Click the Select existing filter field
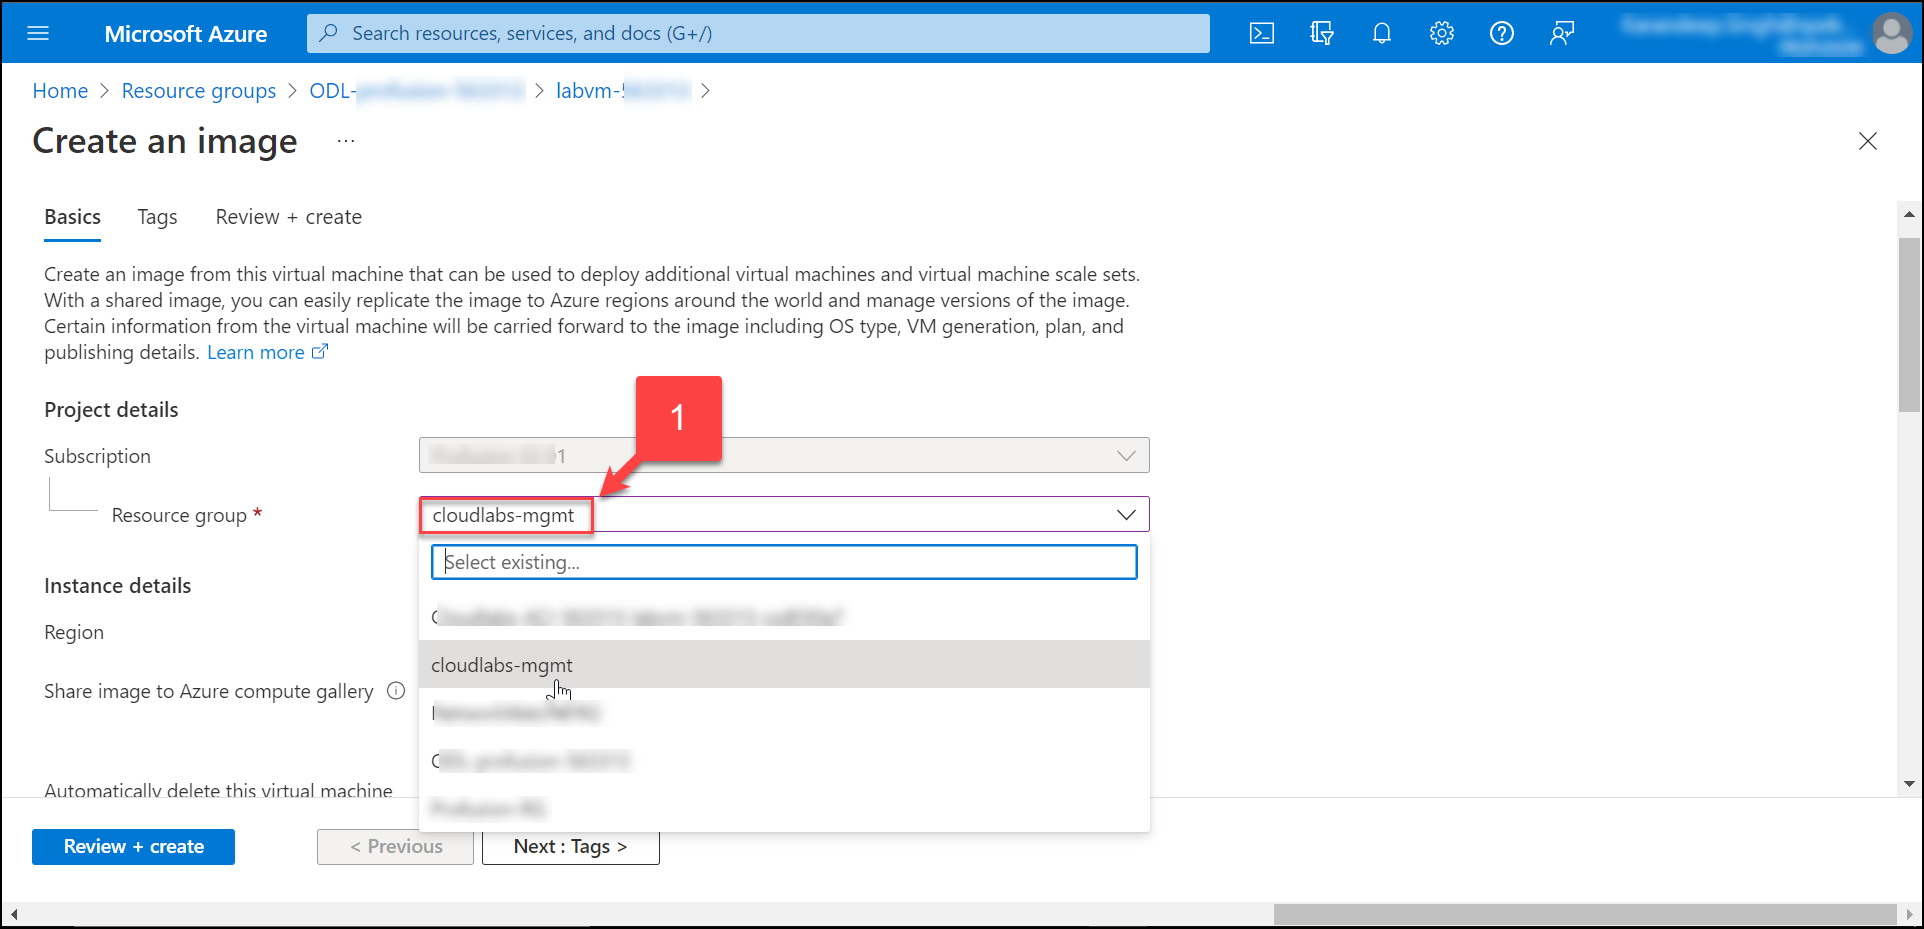1924x929 pixels. click(x=784, y=562)
